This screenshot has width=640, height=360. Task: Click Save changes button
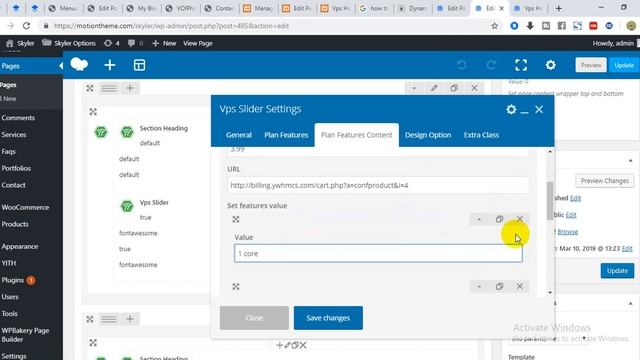[x=328, y=318]
